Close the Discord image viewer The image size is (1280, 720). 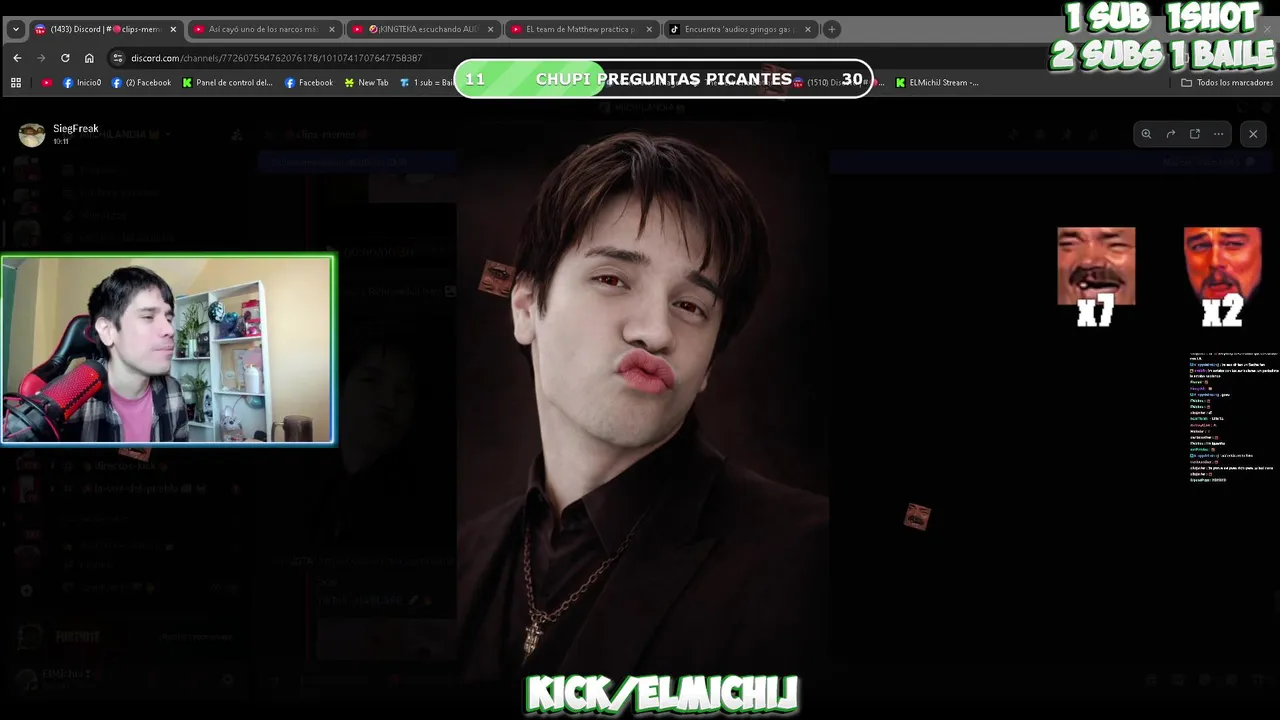[1253, 134]
